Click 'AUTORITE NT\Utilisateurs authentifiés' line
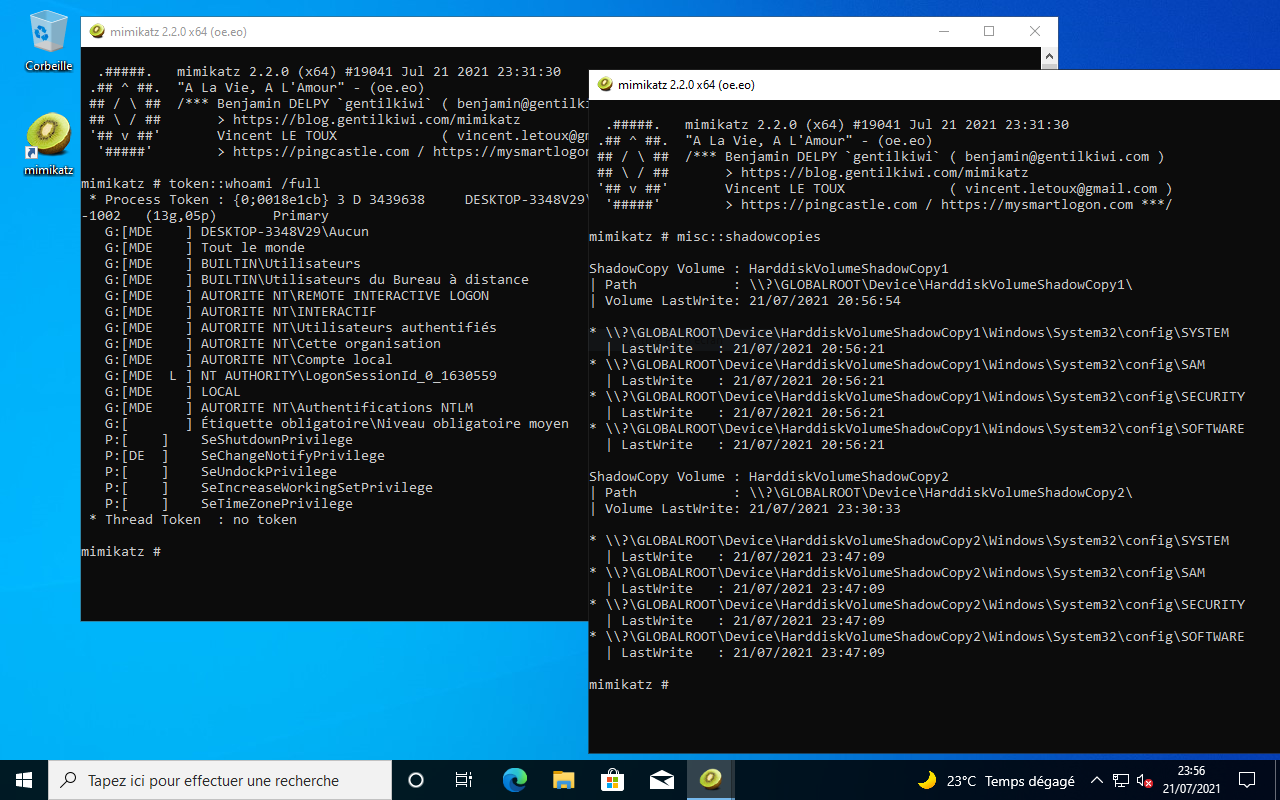Image resolution: width=1280 pixels, height=800 pixels. tap(301, 328)
